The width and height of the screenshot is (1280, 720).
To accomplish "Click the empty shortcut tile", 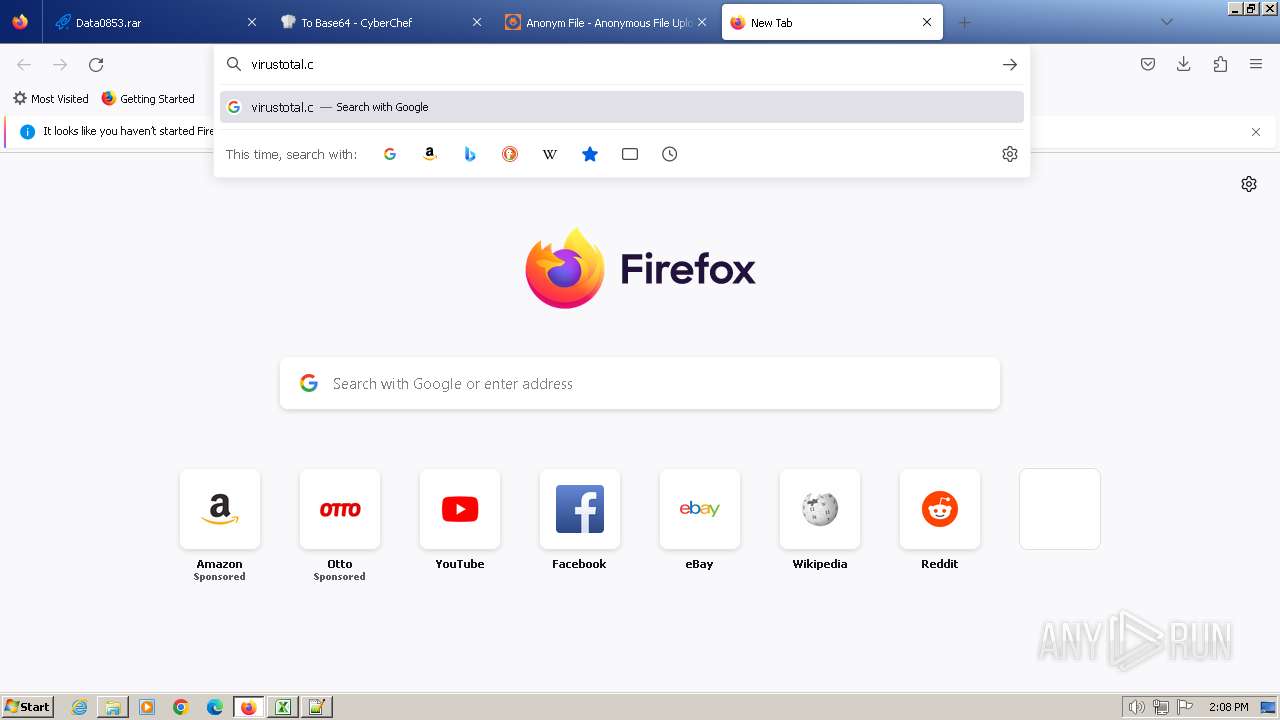I will [x=1060, y=509].
